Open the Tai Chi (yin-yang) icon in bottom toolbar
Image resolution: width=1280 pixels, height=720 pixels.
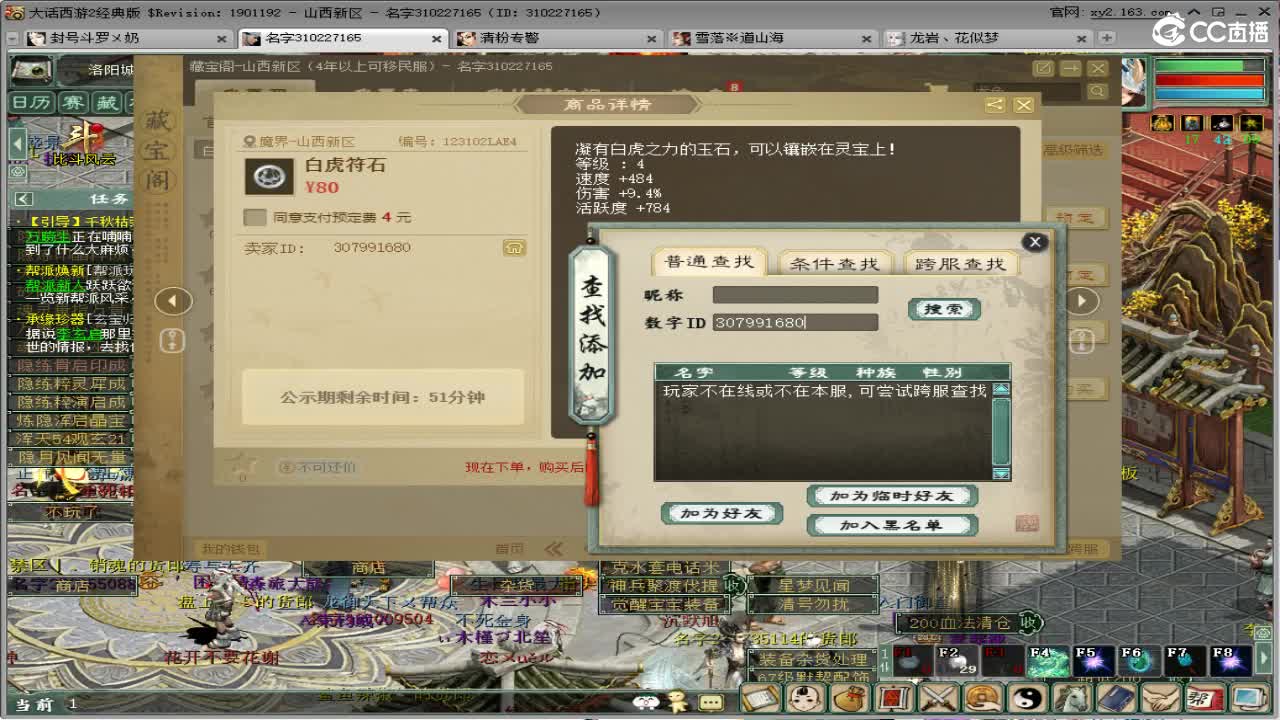pyautogui.click(x=1028, y=699)
